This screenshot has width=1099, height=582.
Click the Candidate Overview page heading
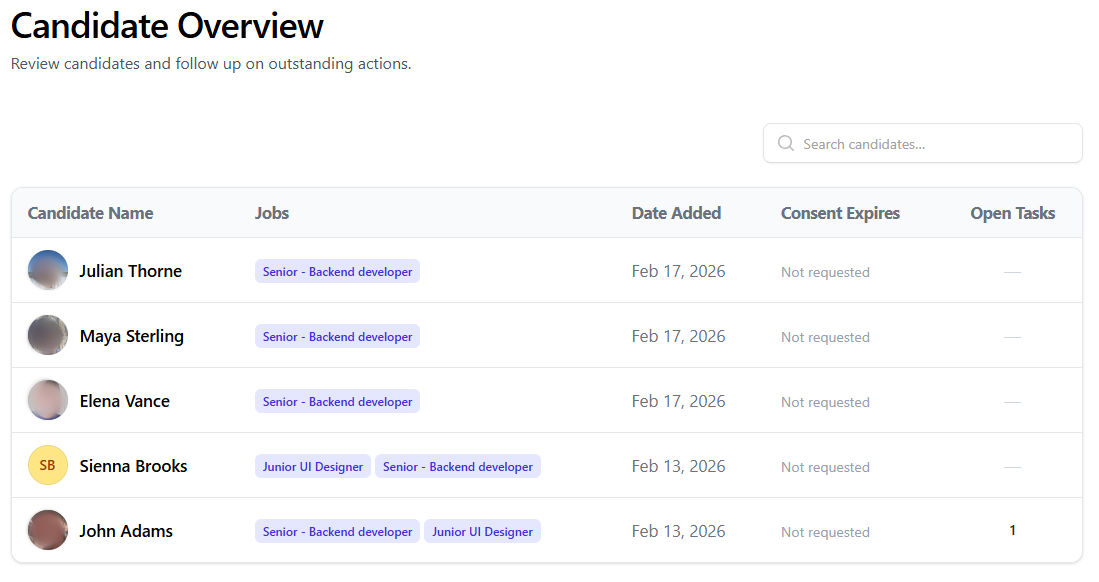point(167,26)
